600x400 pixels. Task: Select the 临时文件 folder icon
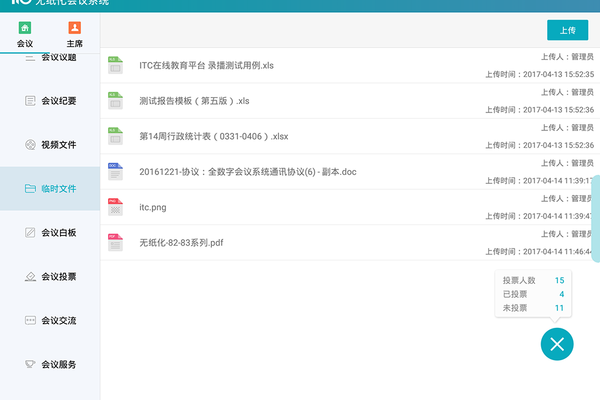(31, 188)
